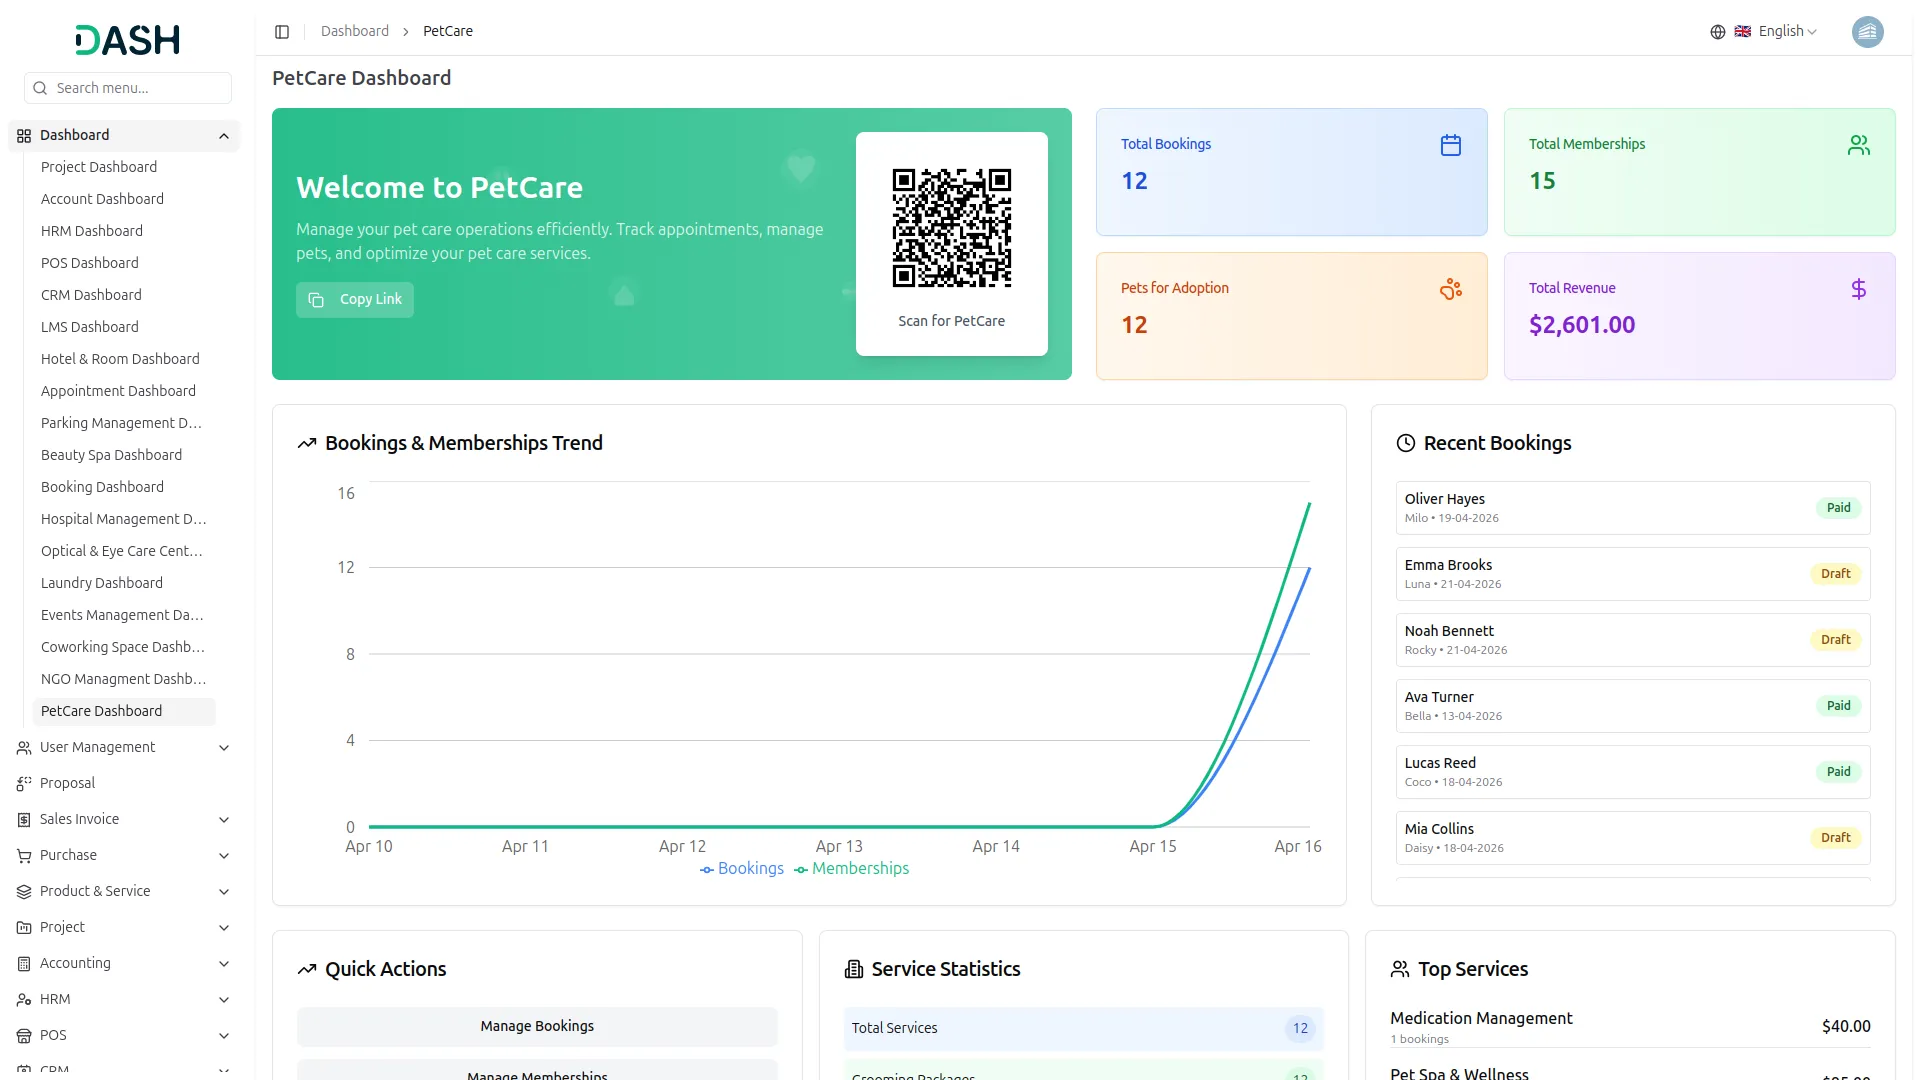Click the Service Statistics building icon
The width and height of the screenshot is (1920, 1080).
tap(853, 969)
